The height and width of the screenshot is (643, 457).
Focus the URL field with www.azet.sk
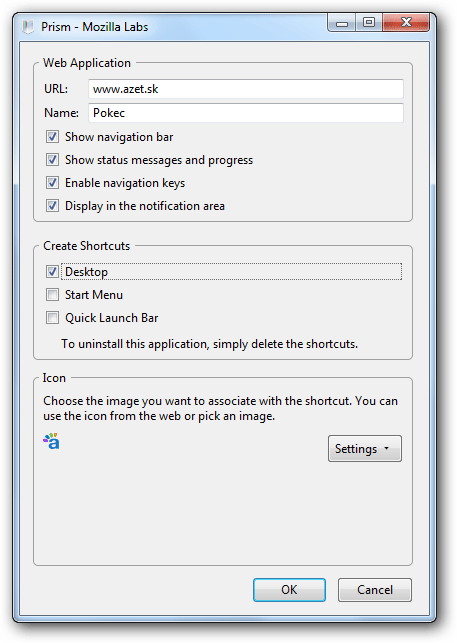(x=246, y=89)
